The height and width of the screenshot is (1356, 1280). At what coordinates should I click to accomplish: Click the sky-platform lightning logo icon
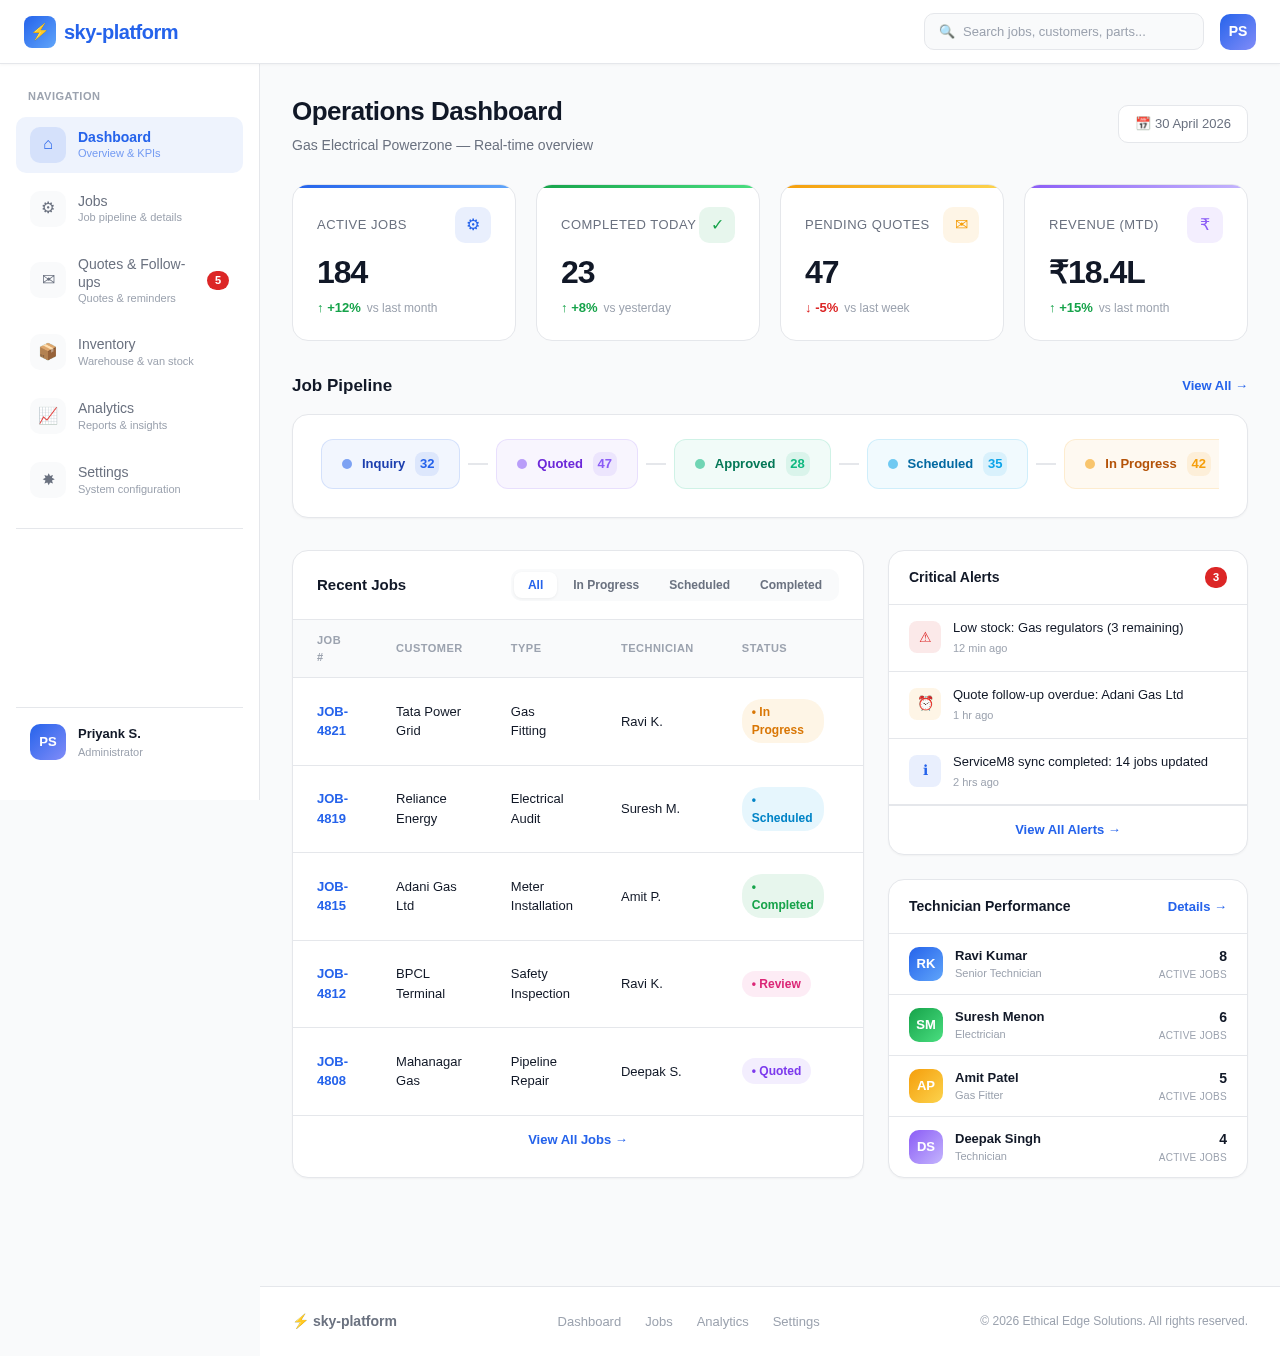tap(40, 32)
